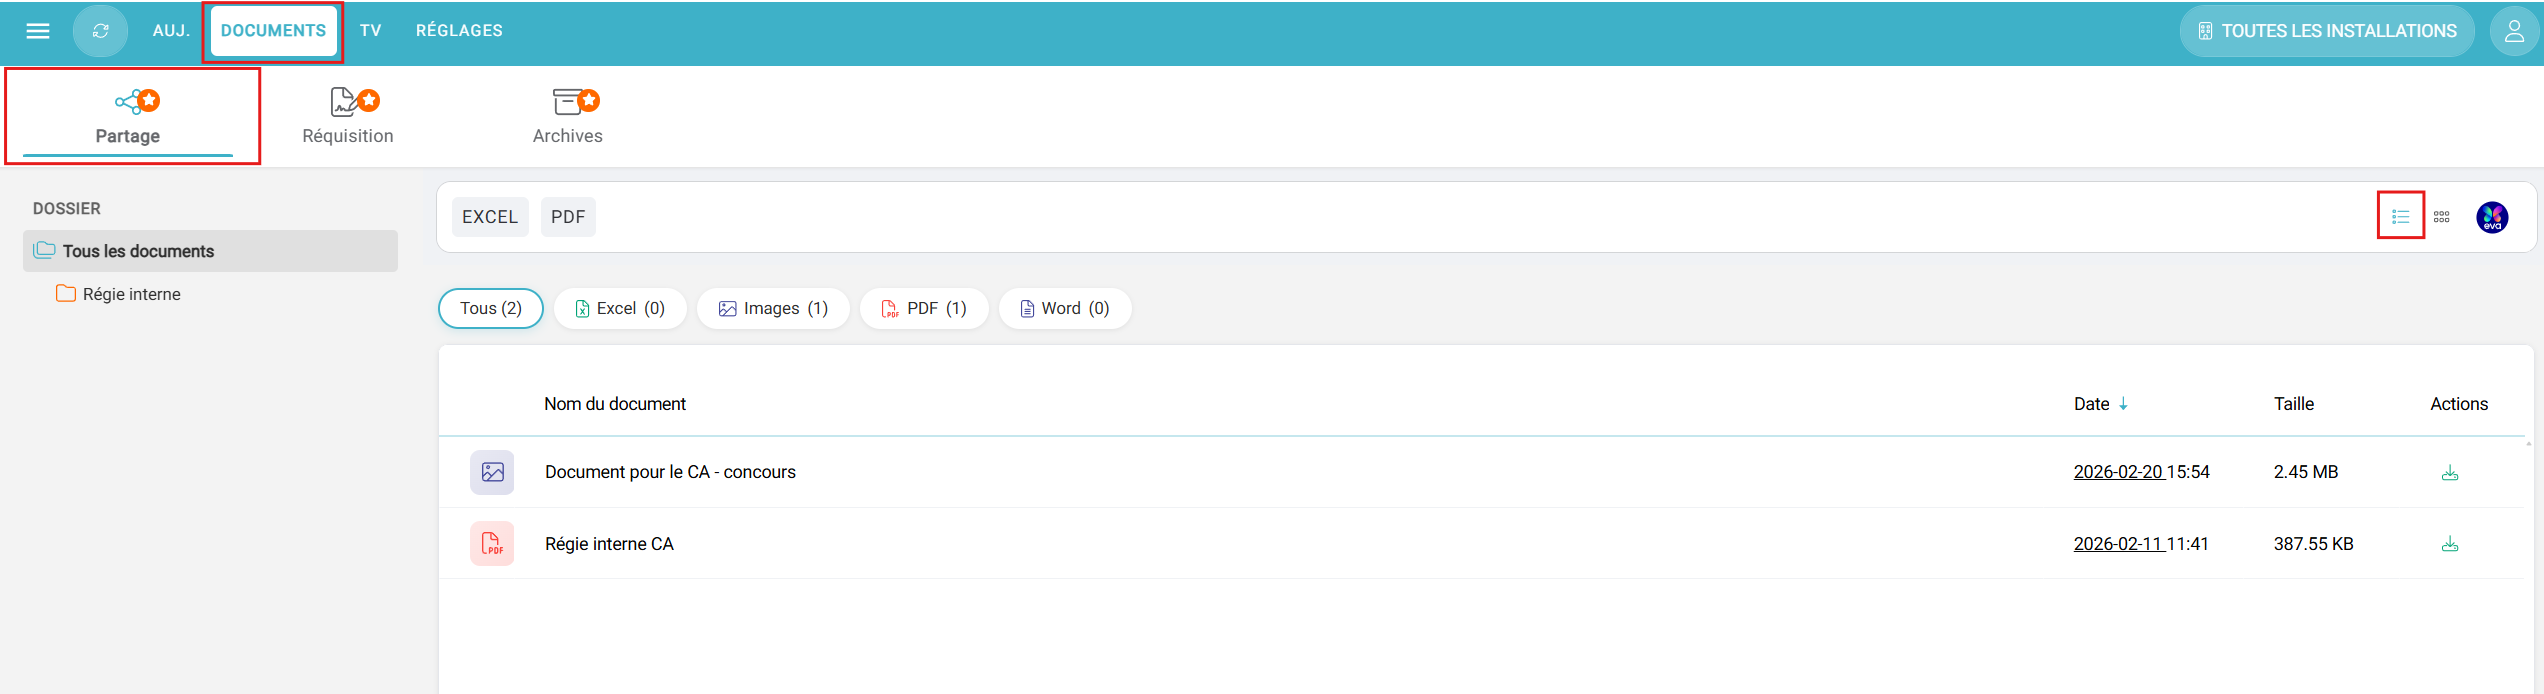
Task: Click the Eva logo avatar
Action: (x=2491, y=217)
